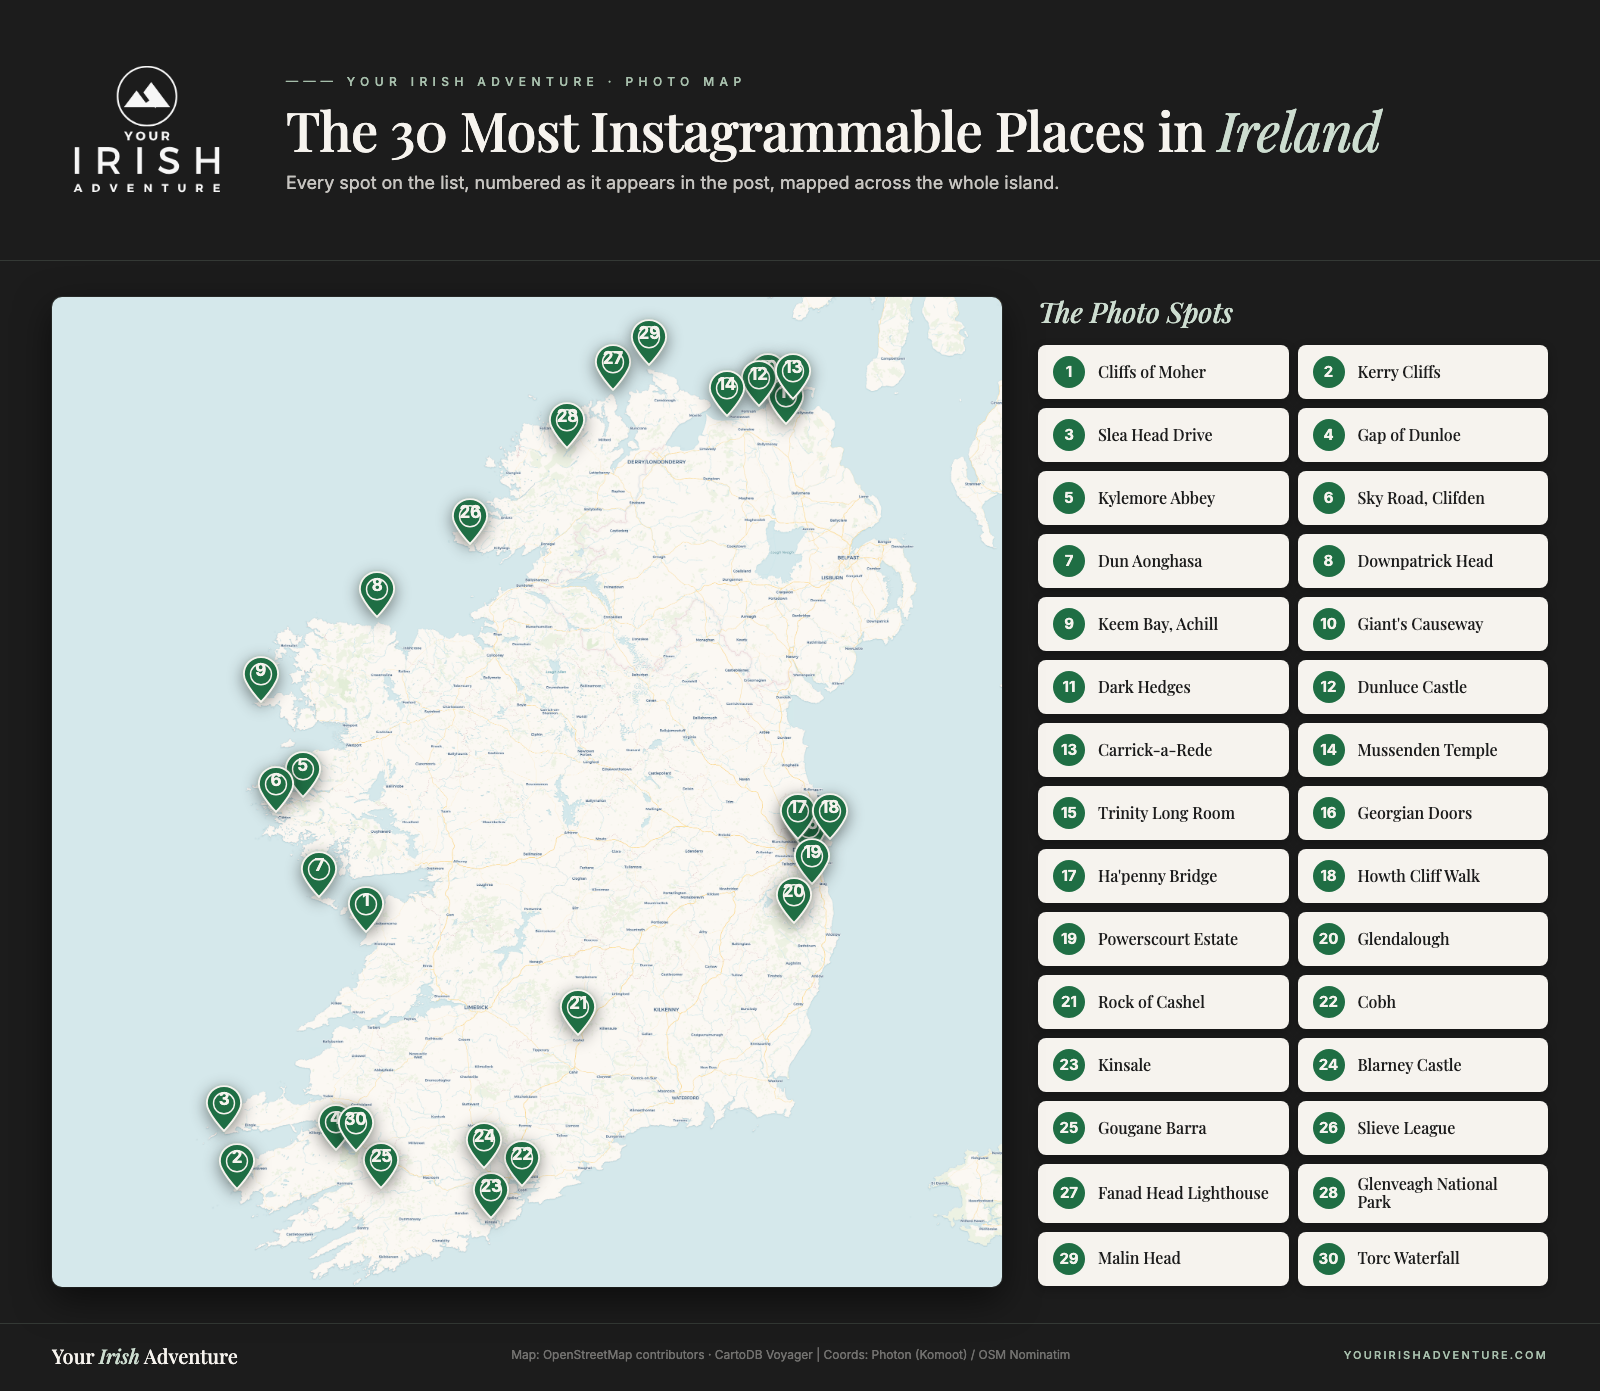Select Howth Cliff Walk list card
The image size is (1600, 1391).
pyautogui.click(x=1423, y=876)
